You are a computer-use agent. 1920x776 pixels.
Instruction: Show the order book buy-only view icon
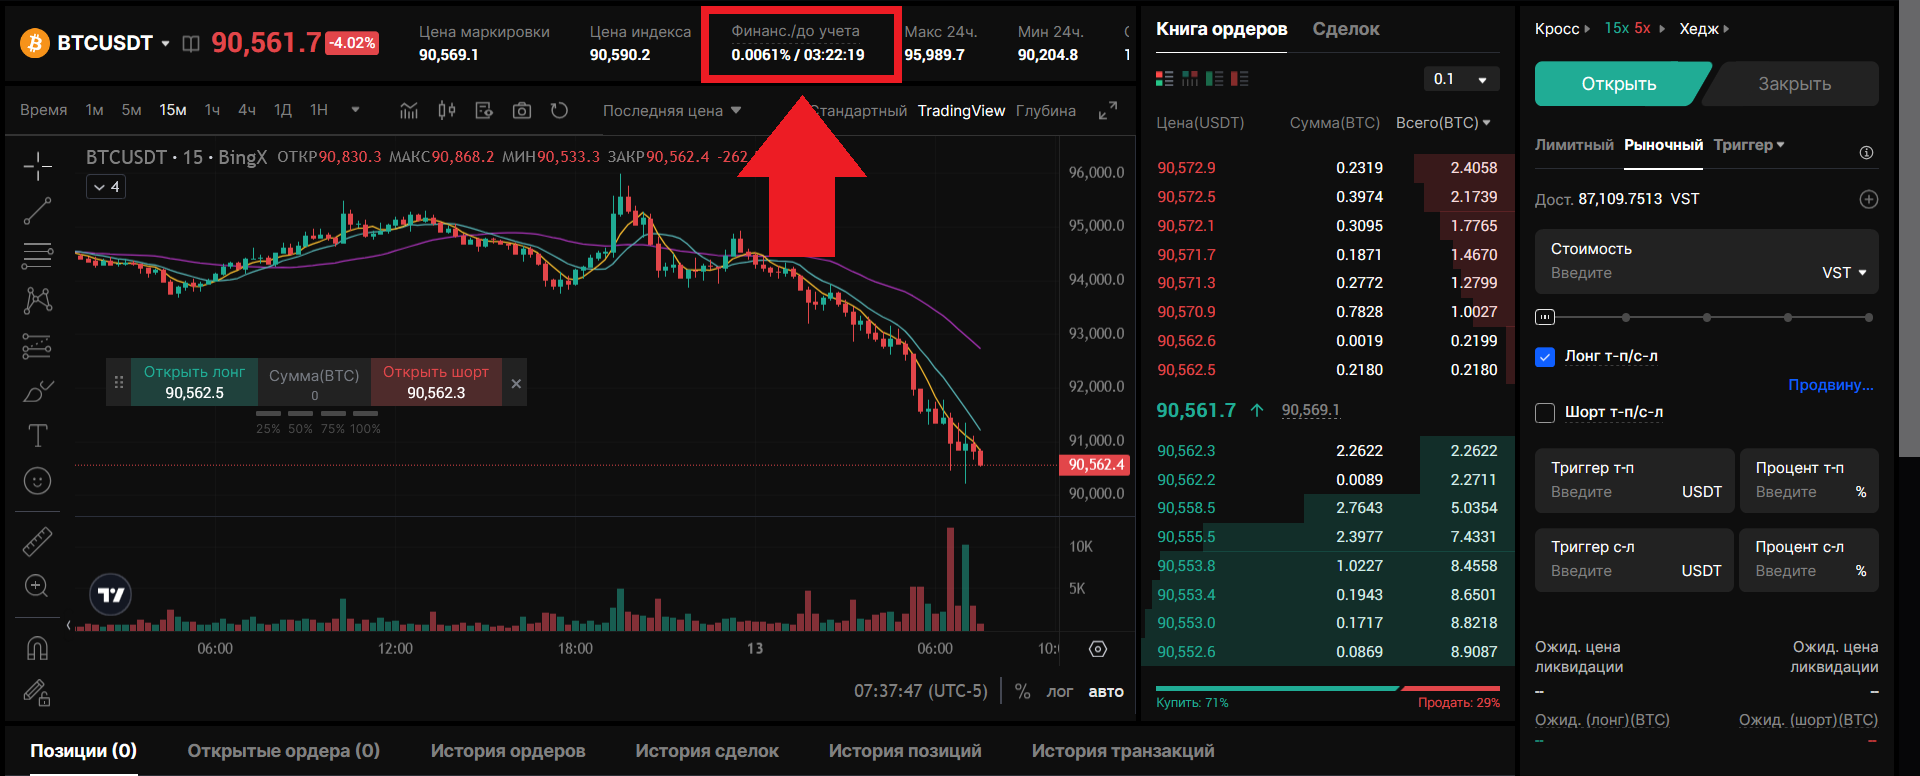[1215, 78]
